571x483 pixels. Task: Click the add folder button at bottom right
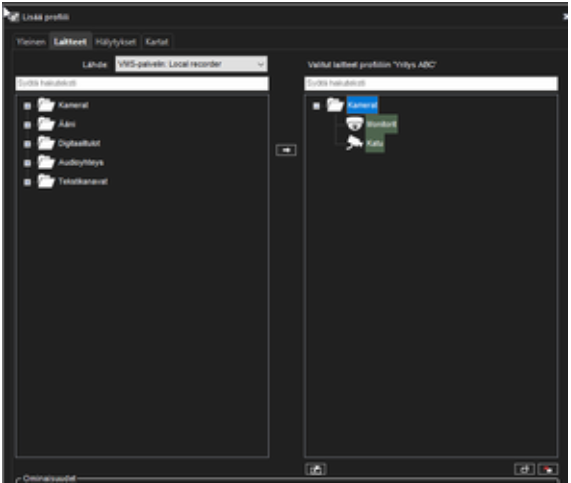click(x=524, y=469)
